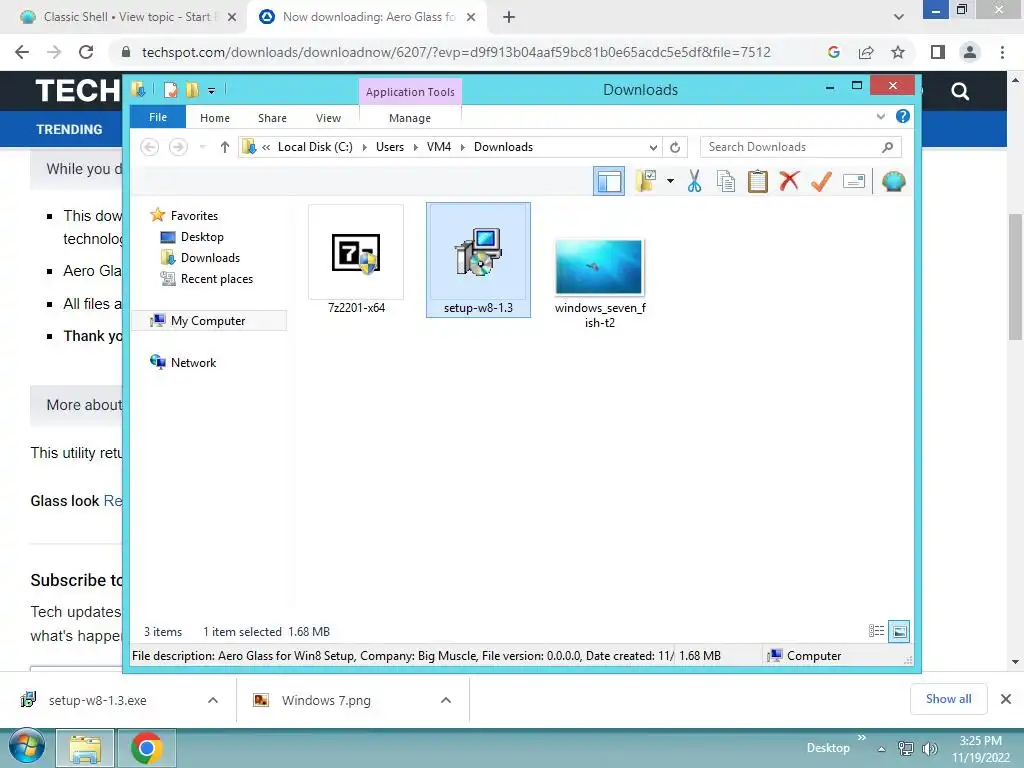Open the address bar history dropdown
This screenshot has height=768, width=1024.
[653, 148]
